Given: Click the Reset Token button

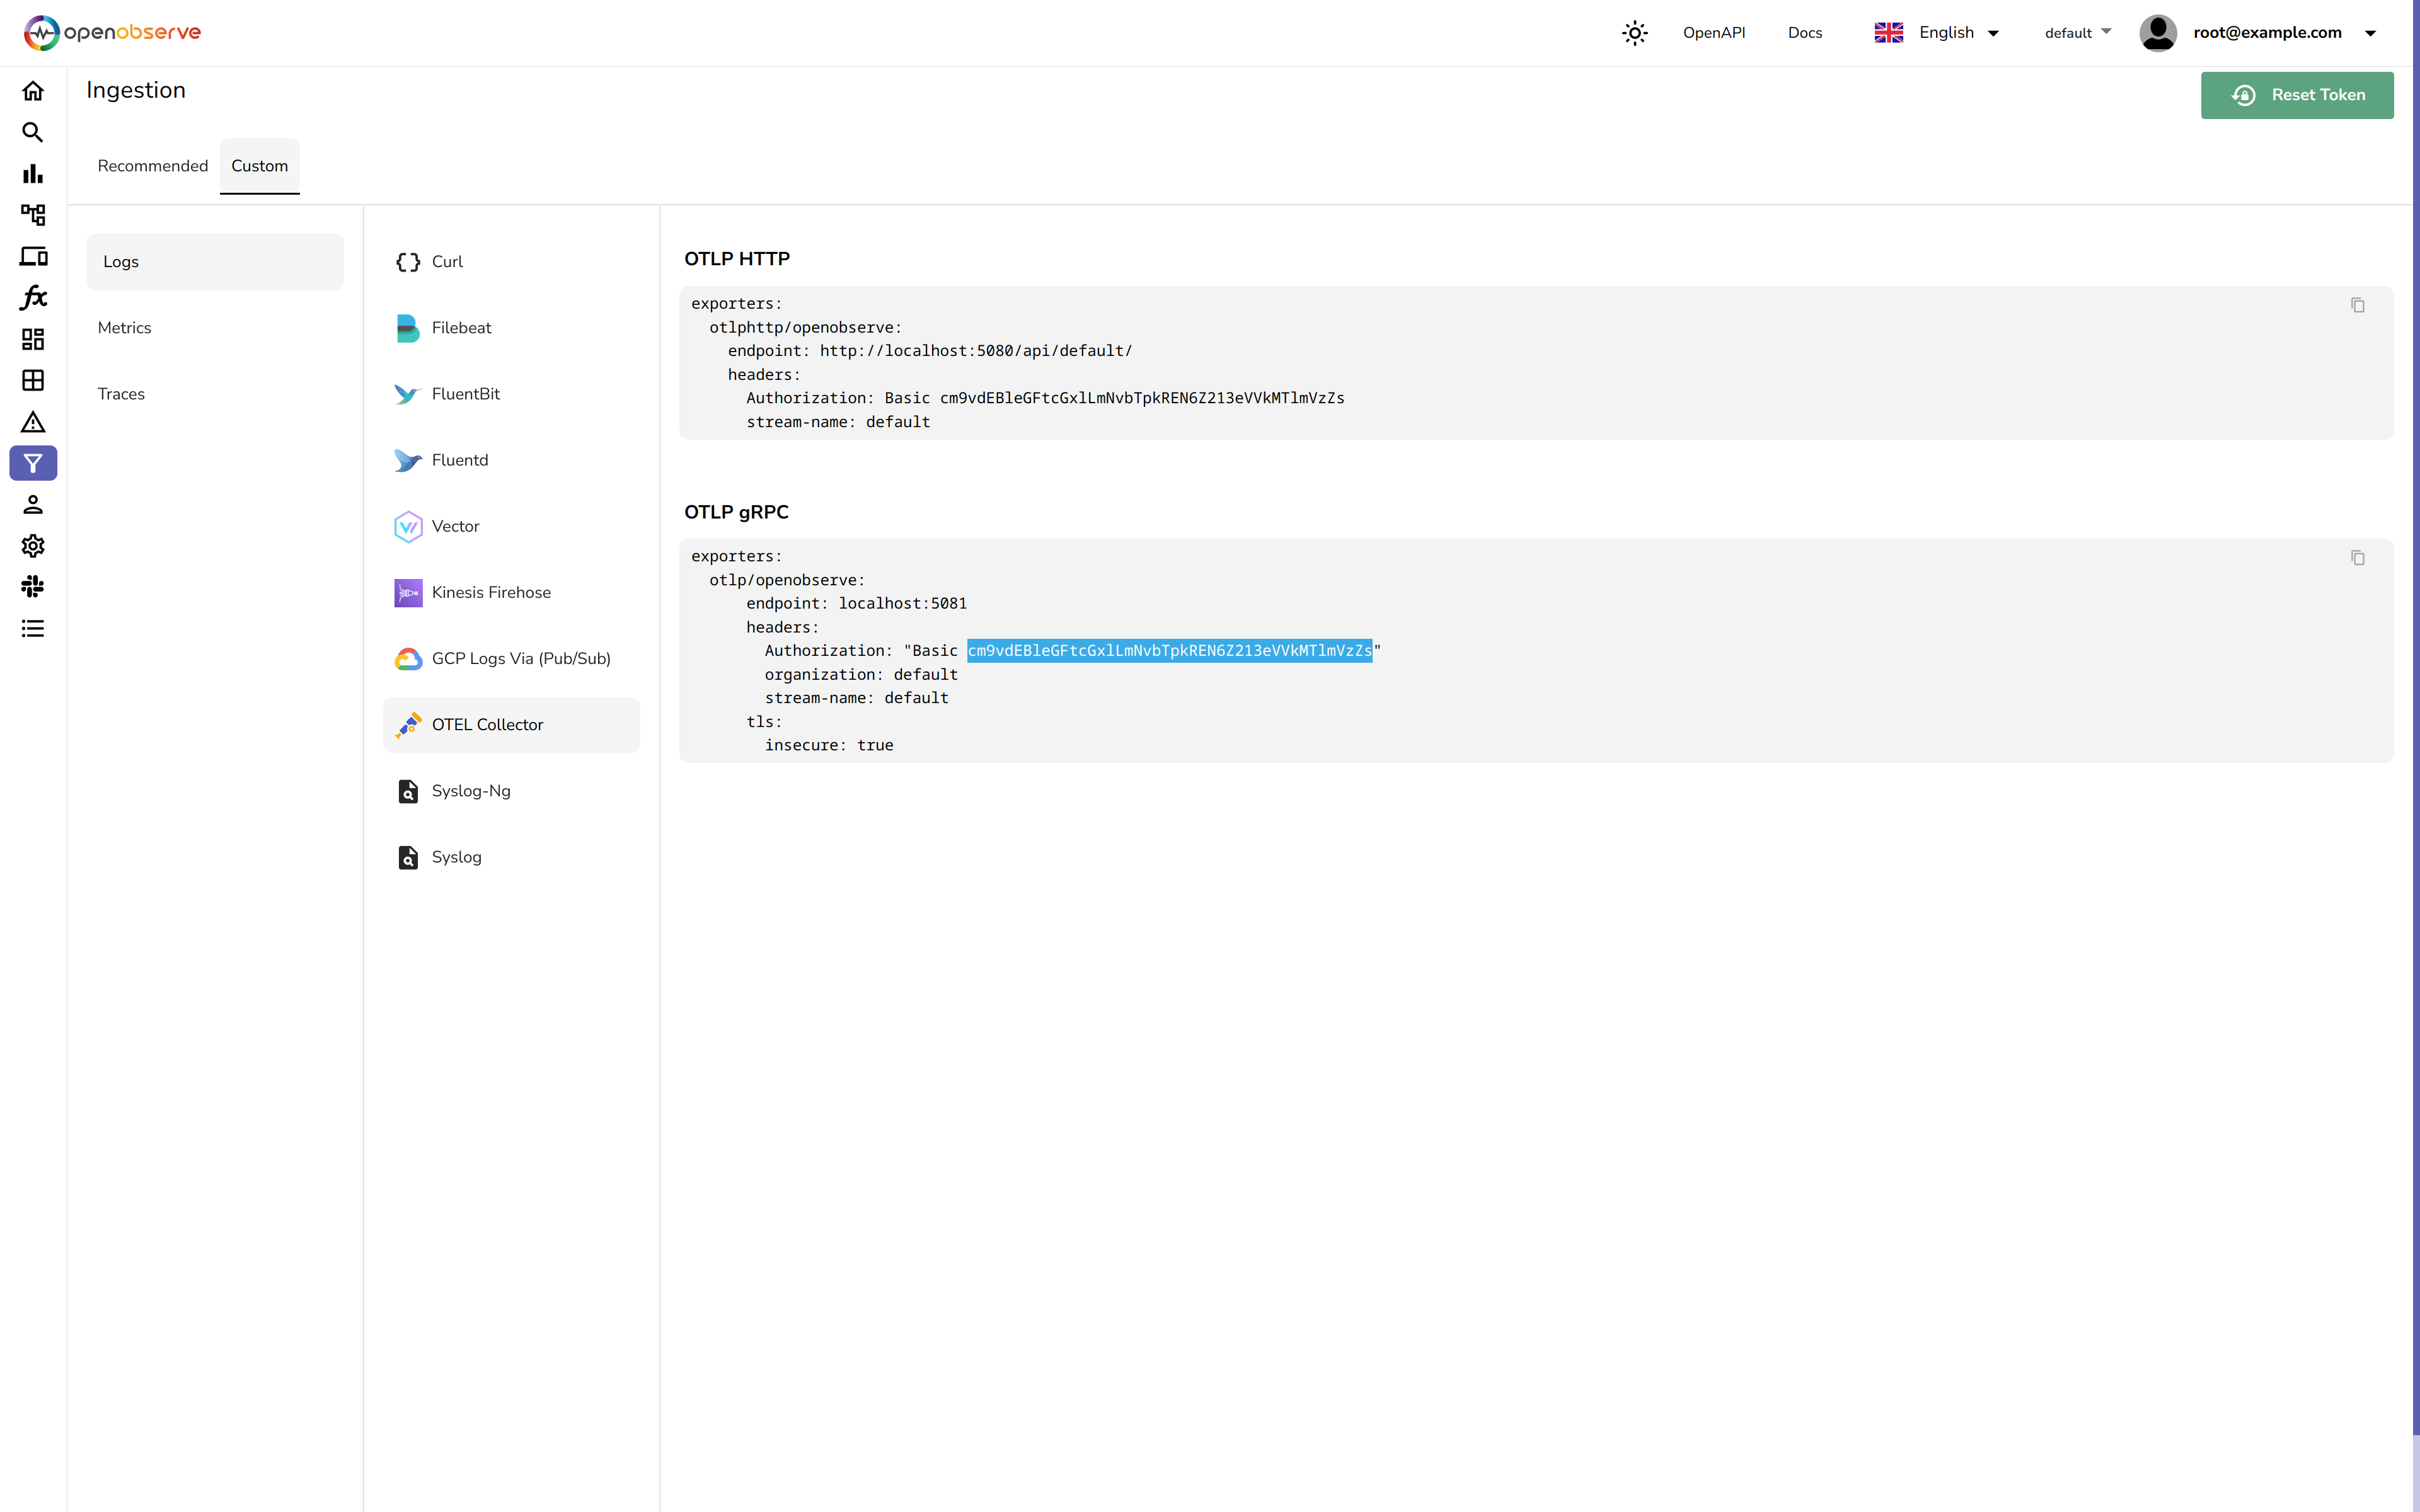Looking at the screenshot, I should coord(2296,94).
